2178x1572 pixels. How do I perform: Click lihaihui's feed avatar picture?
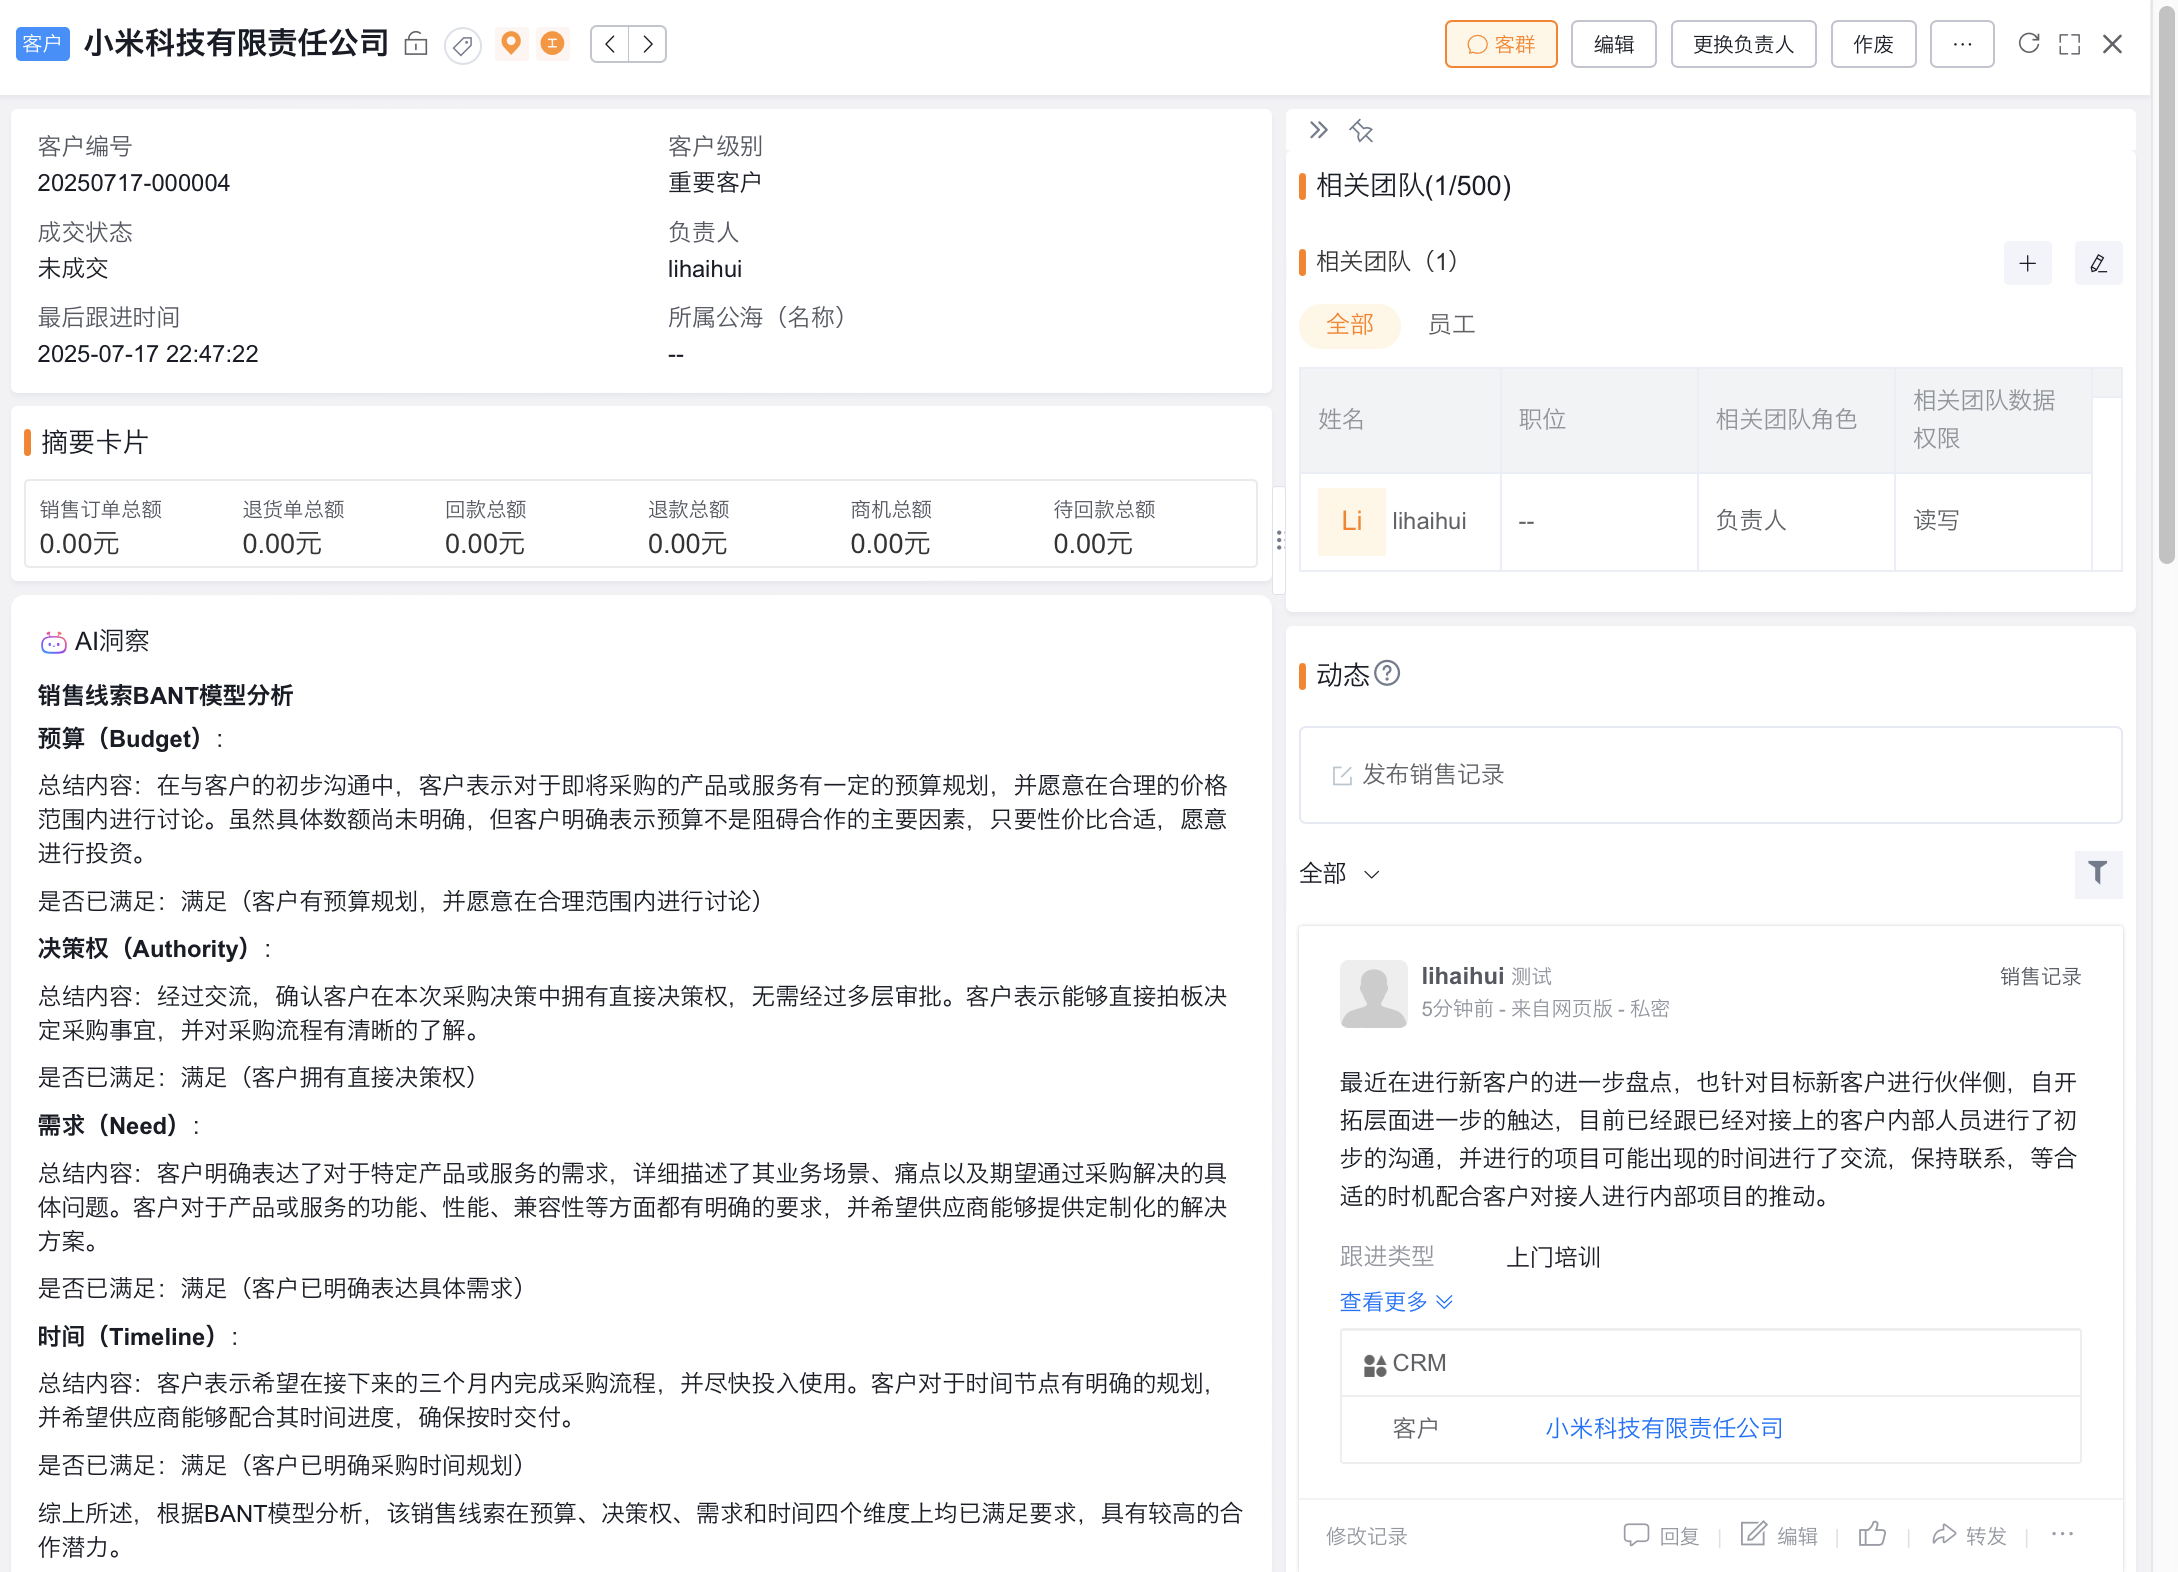[x=1373, y=994]
